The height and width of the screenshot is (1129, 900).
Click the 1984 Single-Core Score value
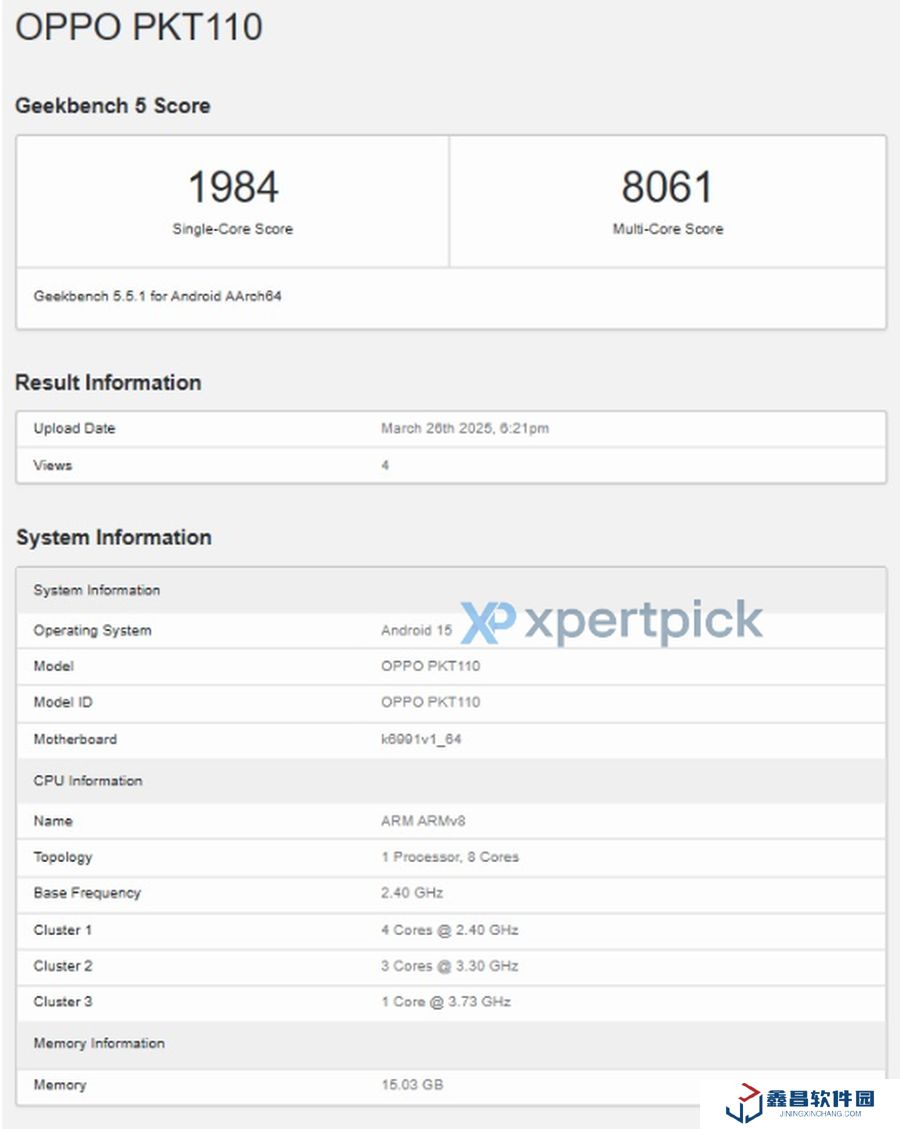[x=233, y=187]
